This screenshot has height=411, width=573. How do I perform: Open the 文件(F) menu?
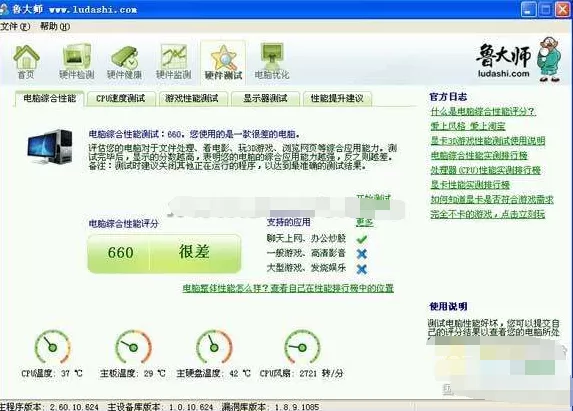pos(15,27)
